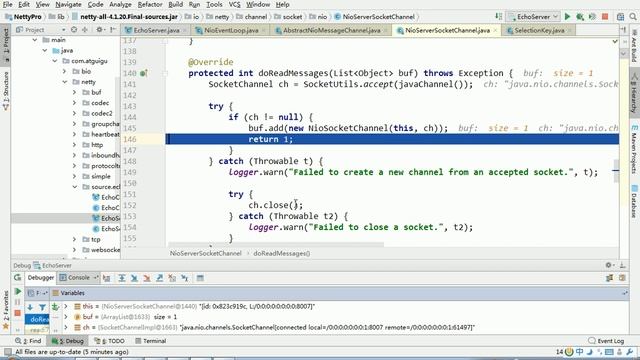The image size is (640, 360).
Task: Open Evaluate Expression calculator icon
Action: point(200,278)
